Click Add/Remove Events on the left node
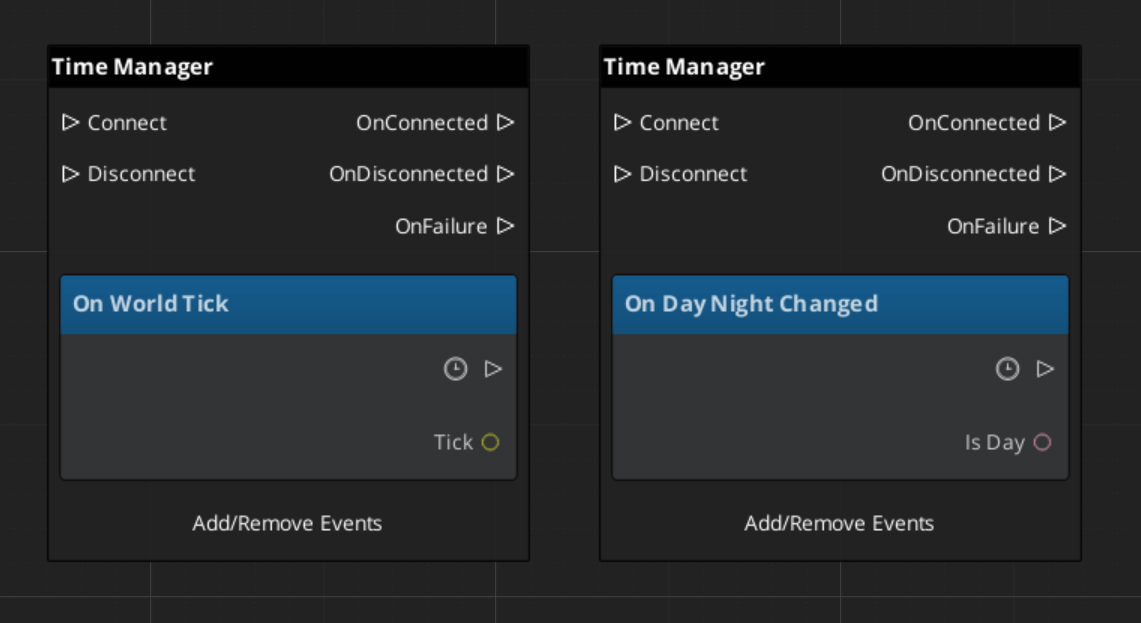This screenshot has width=1141, height=623. [x=288, y=523]
